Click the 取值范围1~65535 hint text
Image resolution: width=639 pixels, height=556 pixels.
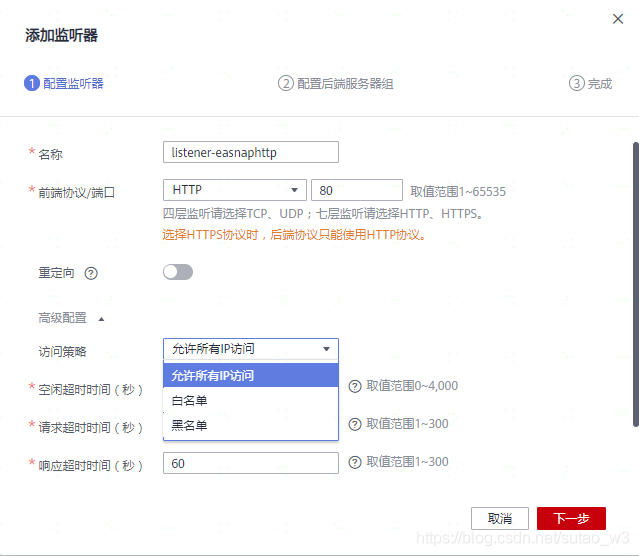[x=458, y=192]
